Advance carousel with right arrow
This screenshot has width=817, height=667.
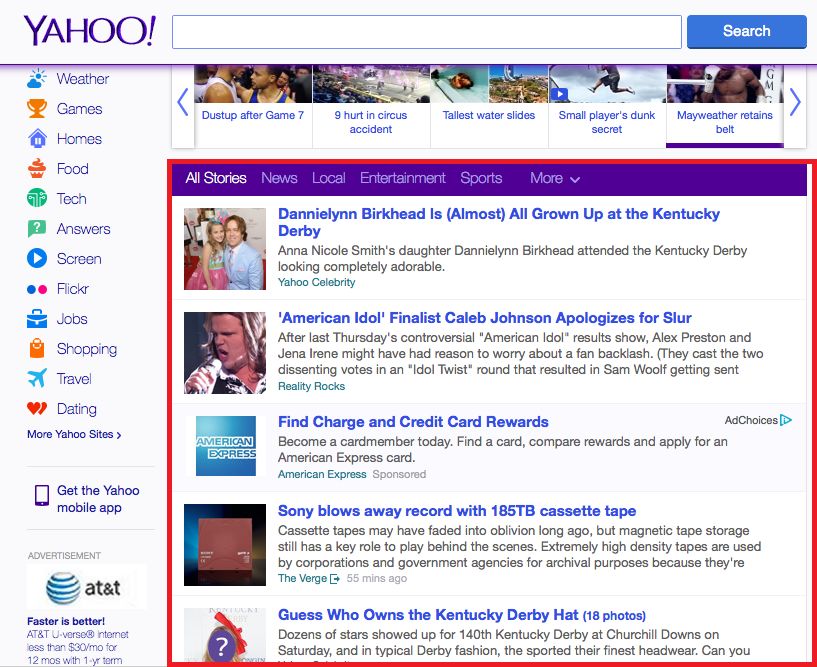tap(795, 102)
